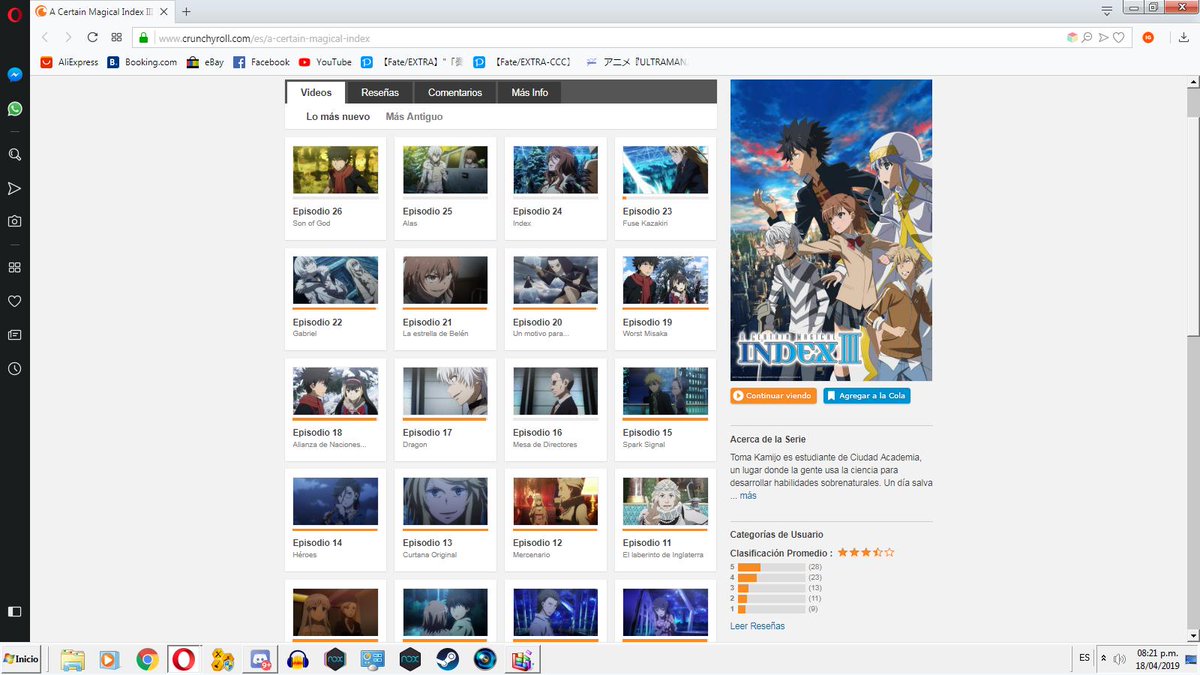Open the orange extension icon beside address bar

[1148, 38]
